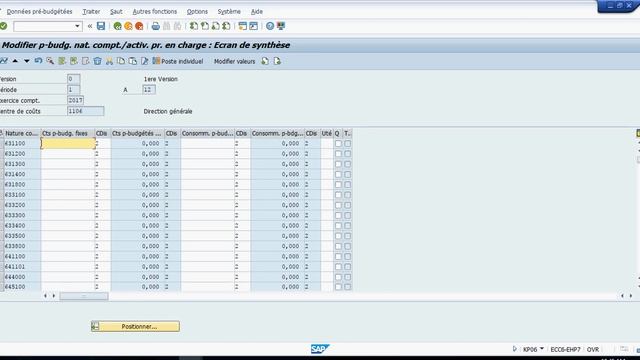Click the red Cancel icon
The height and width of the screenshot is (360, 640).
(x=139, y=26)
